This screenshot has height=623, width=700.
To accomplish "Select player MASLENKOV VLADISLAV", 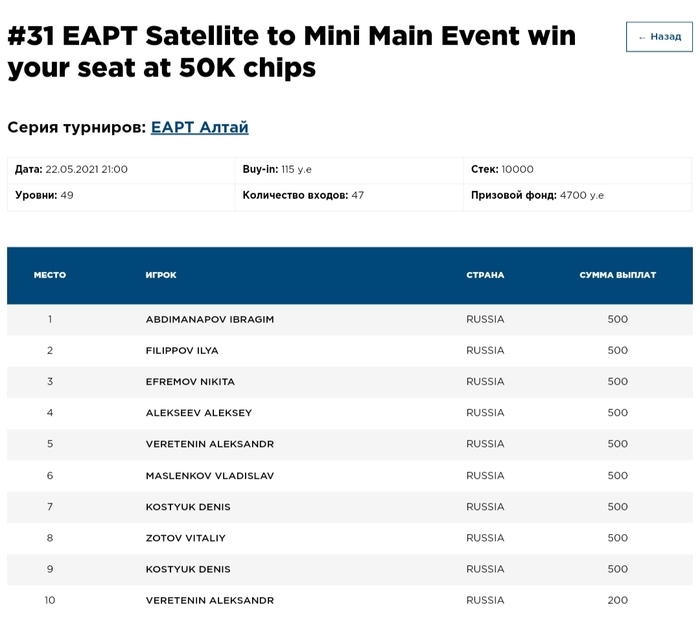I will 210,476.
